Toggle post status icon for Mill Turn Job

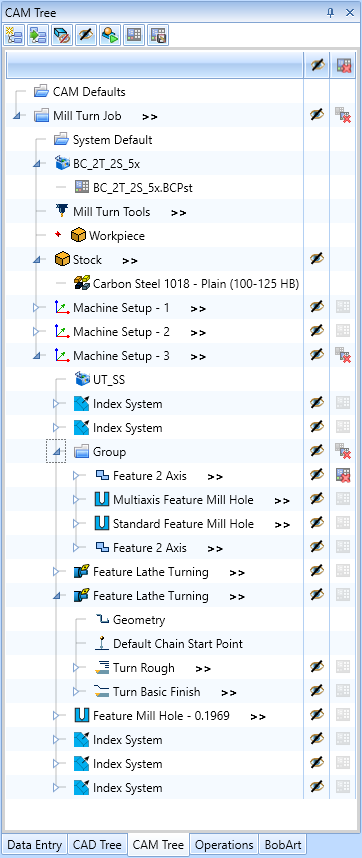coord(343,115)
